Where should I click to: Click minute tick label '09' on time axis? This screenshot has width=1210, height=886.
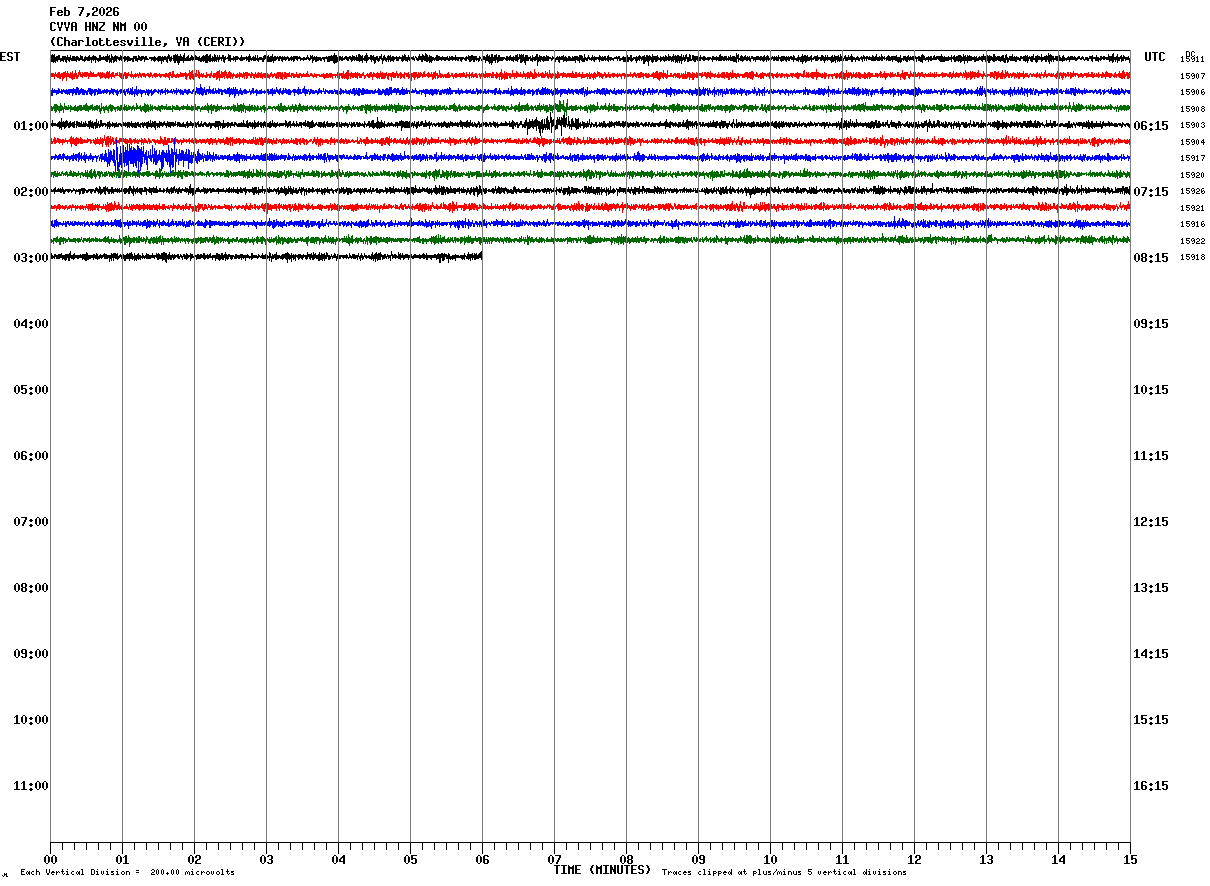pyautogui.click(x=698, y=860)
